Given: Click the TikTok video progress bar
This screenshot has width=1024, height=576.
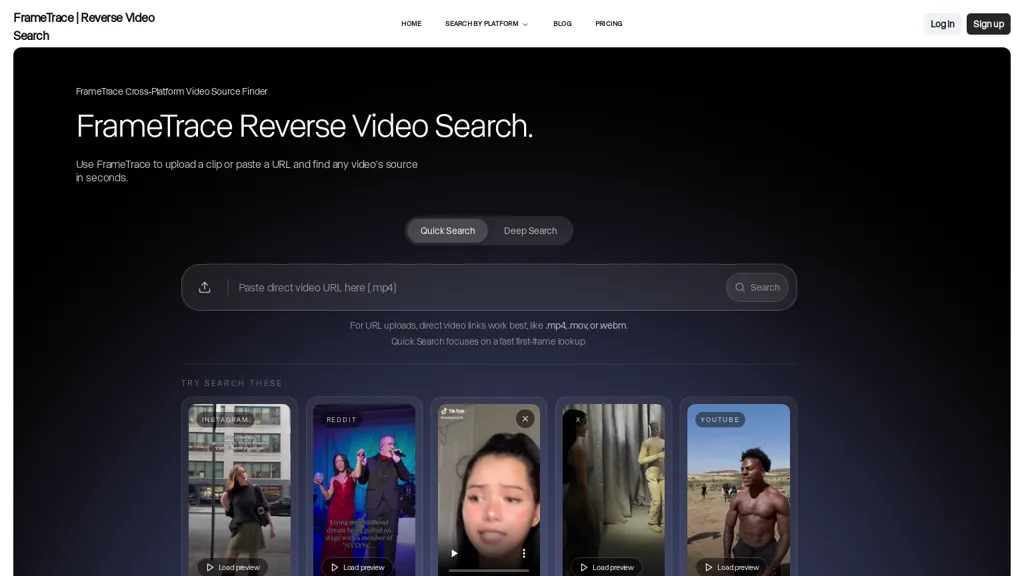Looking at the screenshot, I should tap(488, 570).
